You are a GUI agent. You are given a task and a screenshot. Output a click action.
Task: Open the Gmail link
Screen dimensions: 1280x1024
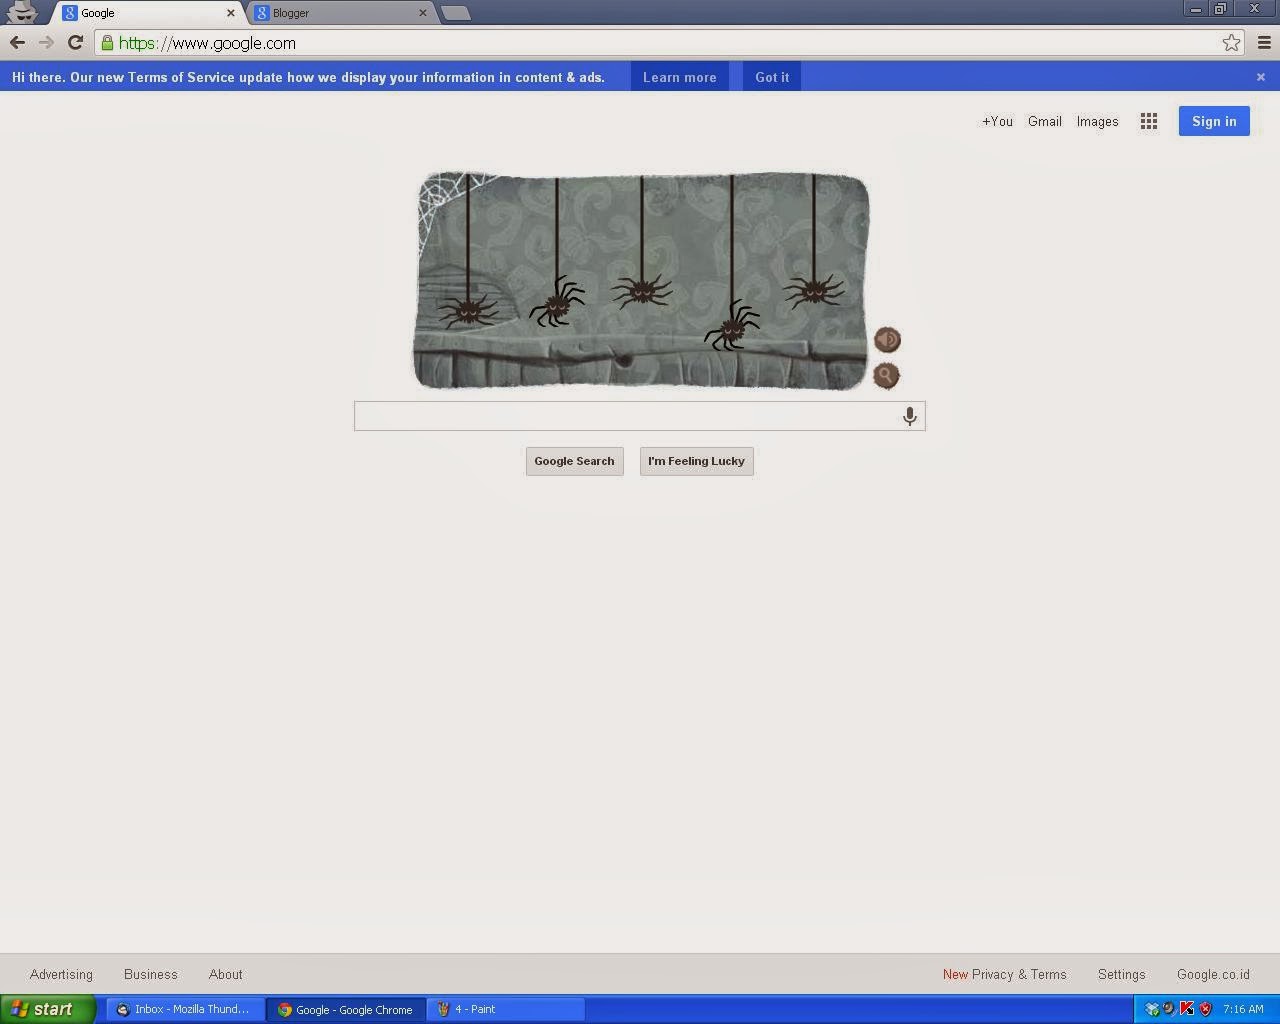pos(1045,121)
